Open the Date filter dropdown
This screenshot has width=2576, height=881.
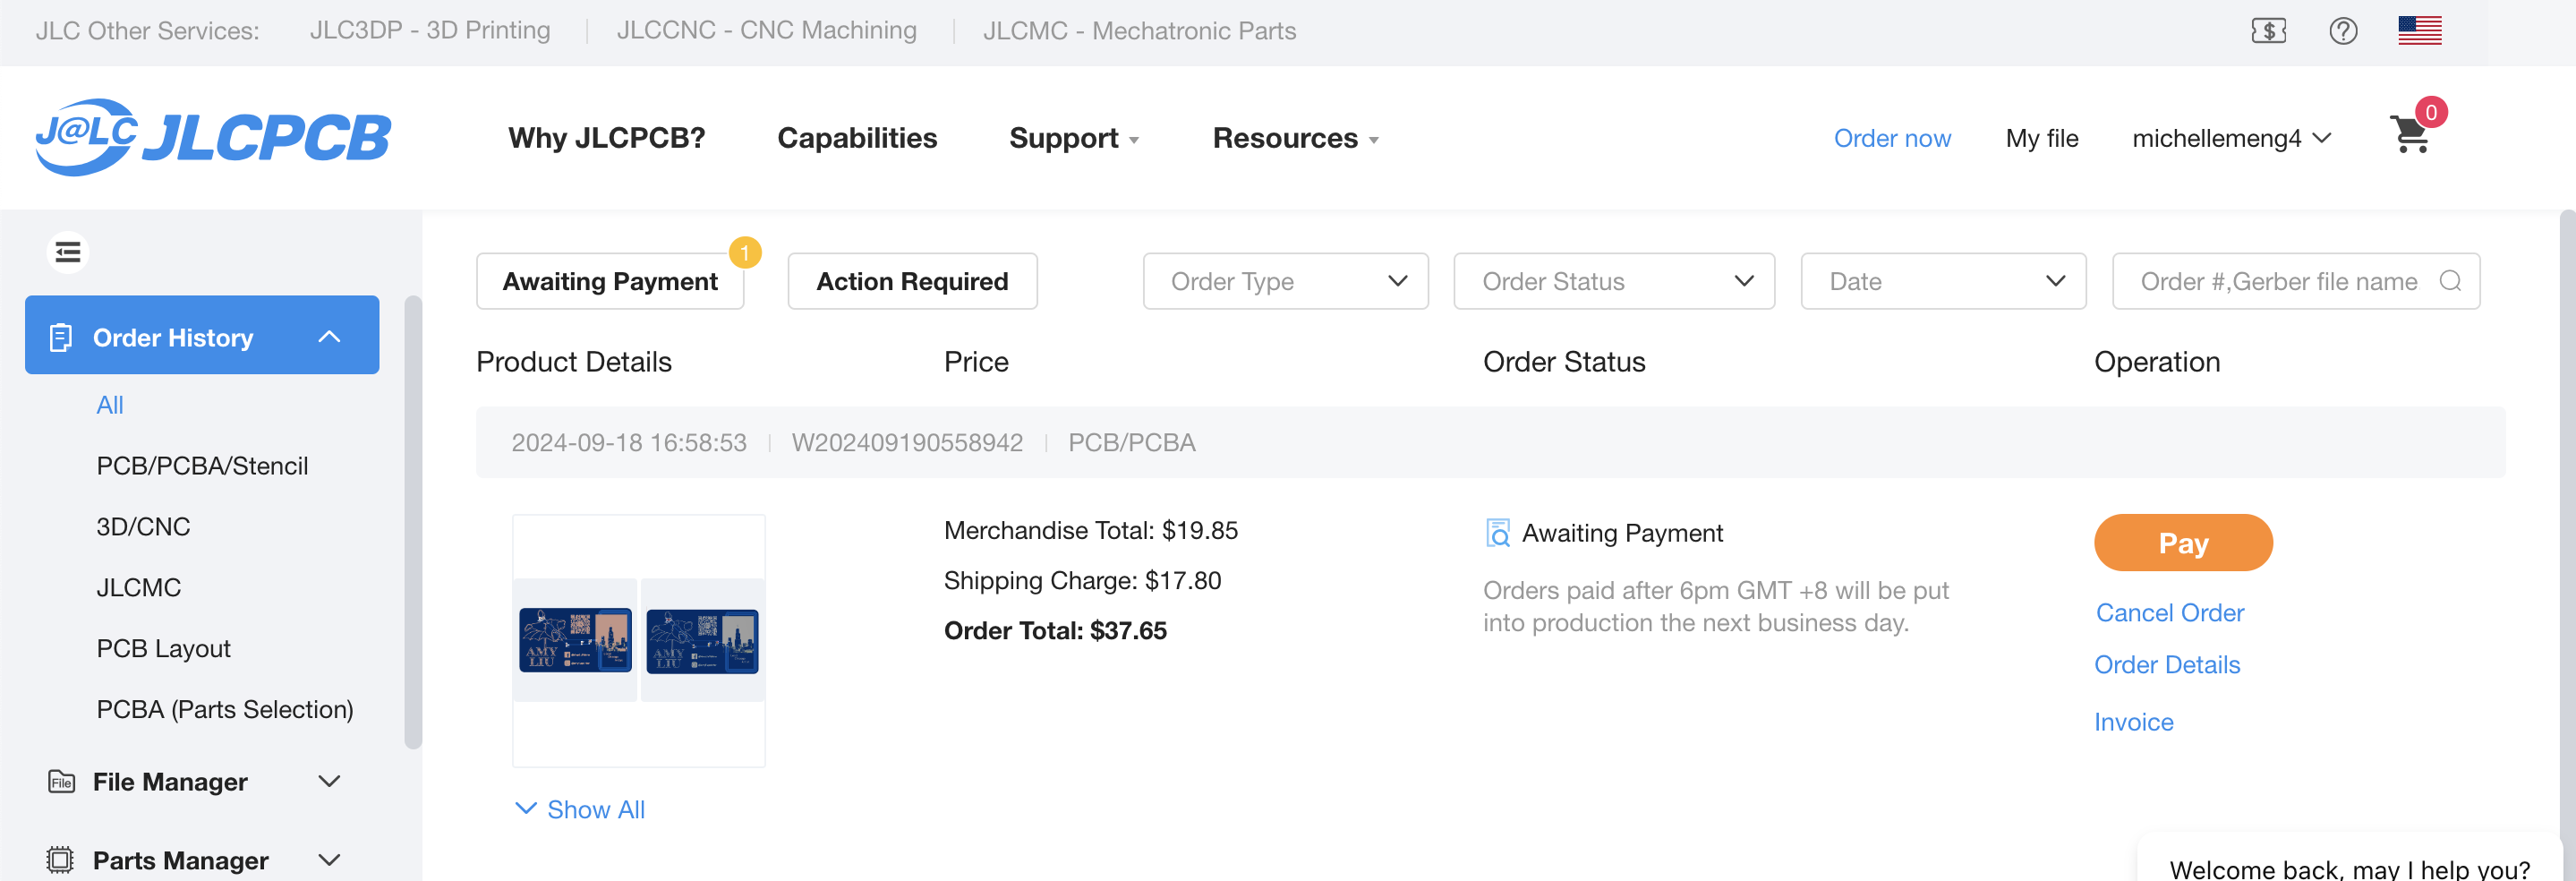[x=1942, y=282]
